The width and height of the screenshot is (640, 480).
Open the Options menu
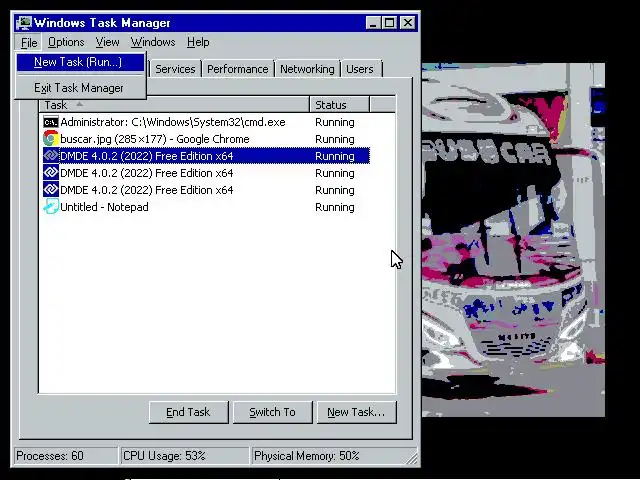pyautogui.click(x=66, y=42)
